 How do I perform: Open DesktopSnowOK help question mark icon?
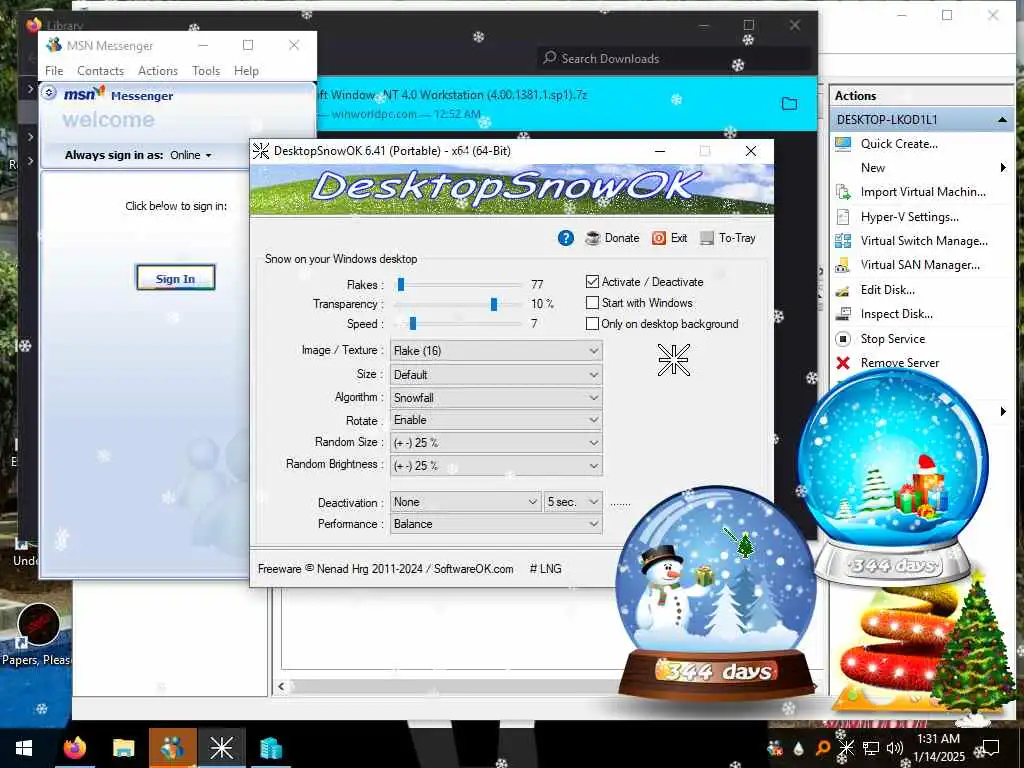tap(566, 238)
